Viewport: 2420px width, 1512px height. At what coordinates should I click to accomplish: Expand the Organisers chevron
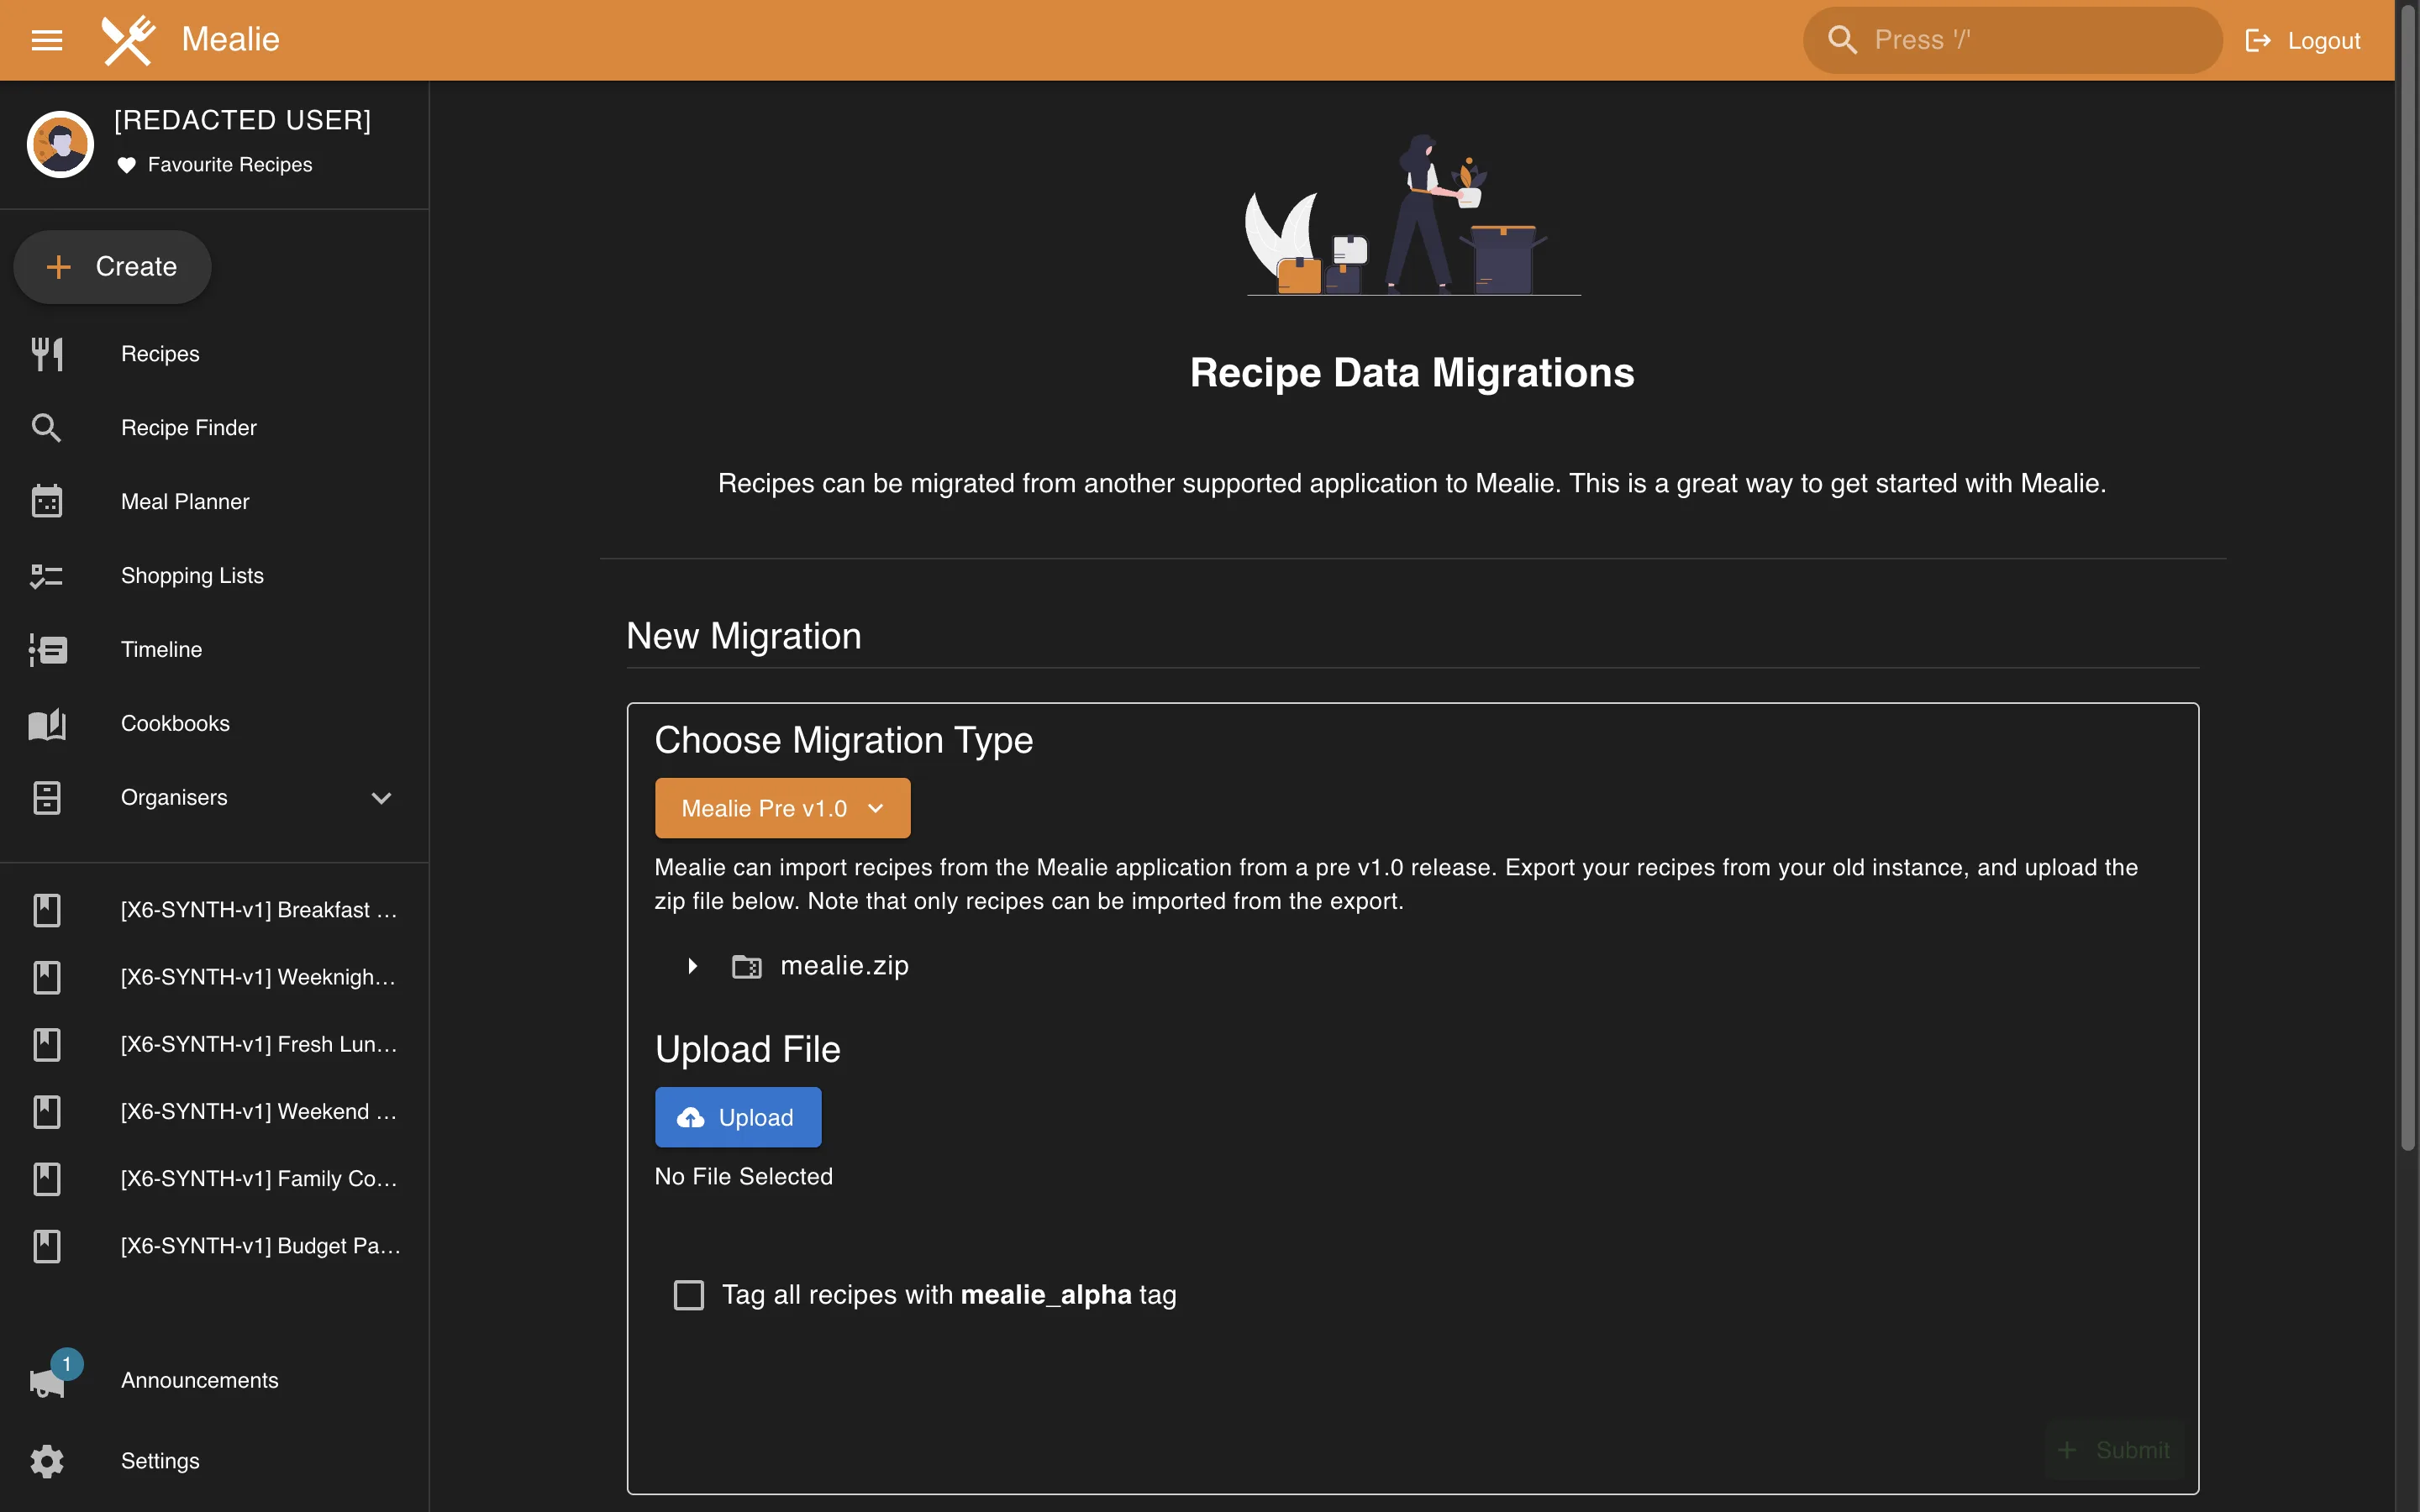click(x=381, y=798)
